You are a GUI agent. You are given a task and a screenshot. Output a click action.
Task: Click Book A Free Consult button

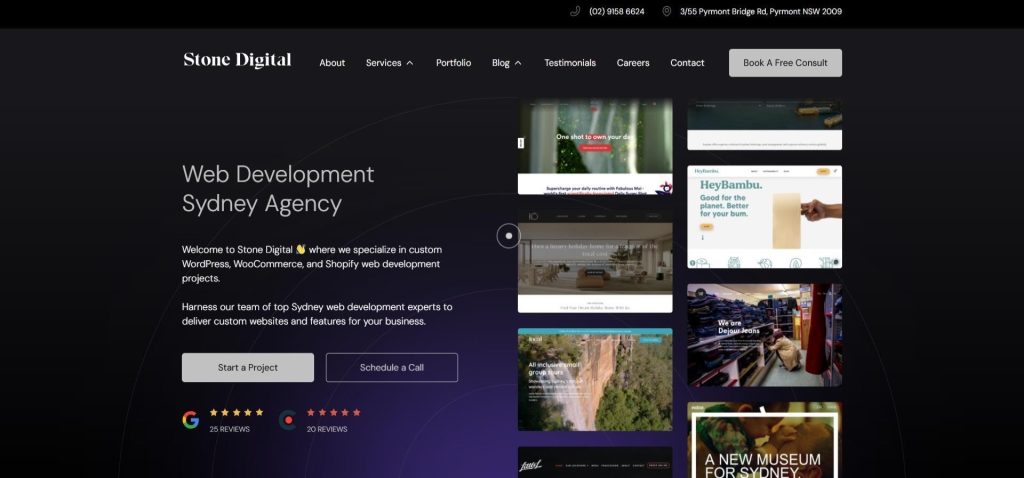[785, 63]
